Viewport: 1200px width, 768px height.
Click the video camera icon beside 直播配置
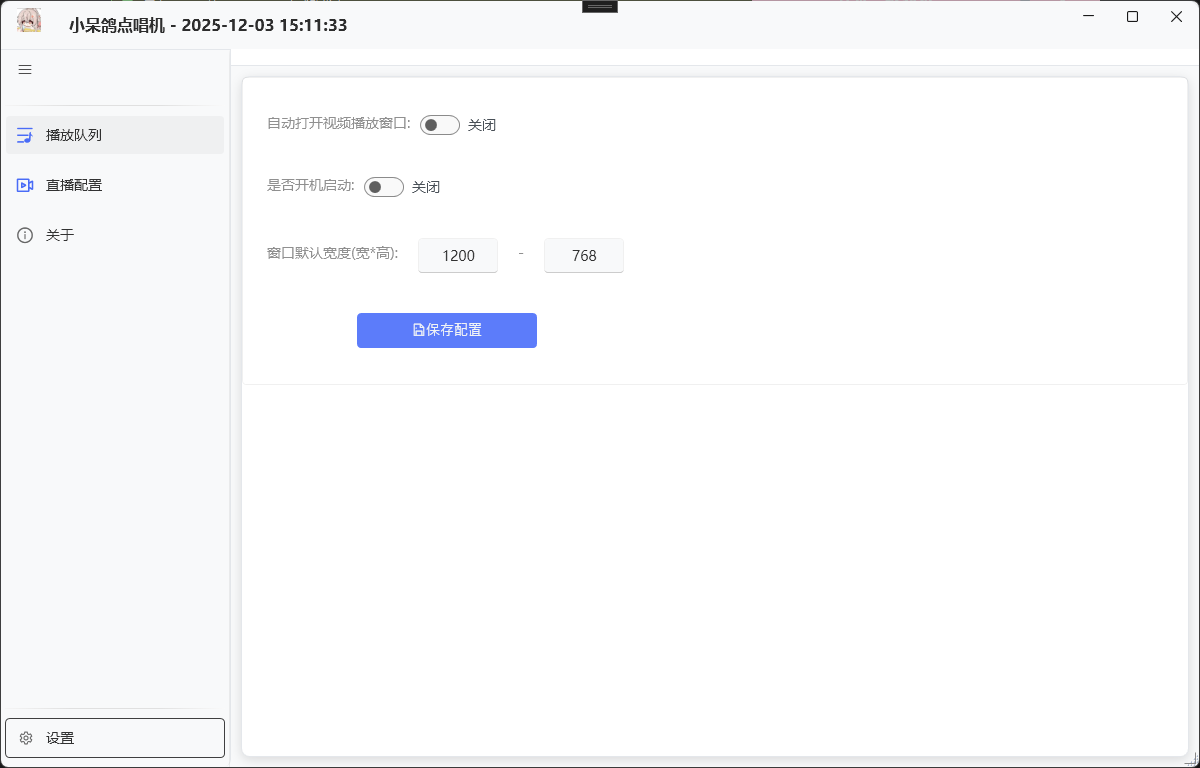pos(25,185)
